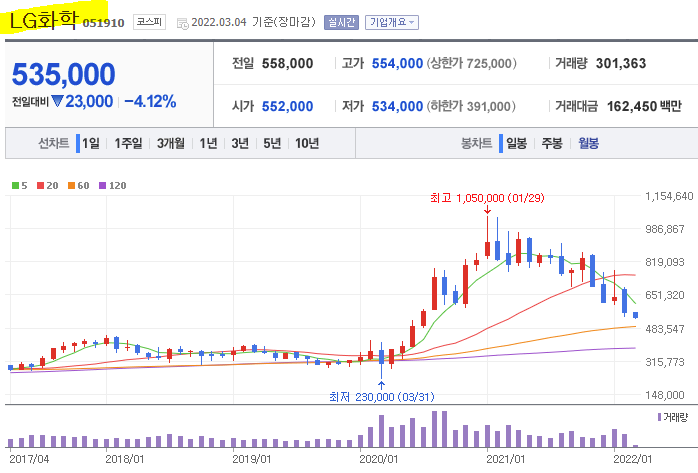Click the stock code 051910
This screenshot has height=473, width=698.
103,23
